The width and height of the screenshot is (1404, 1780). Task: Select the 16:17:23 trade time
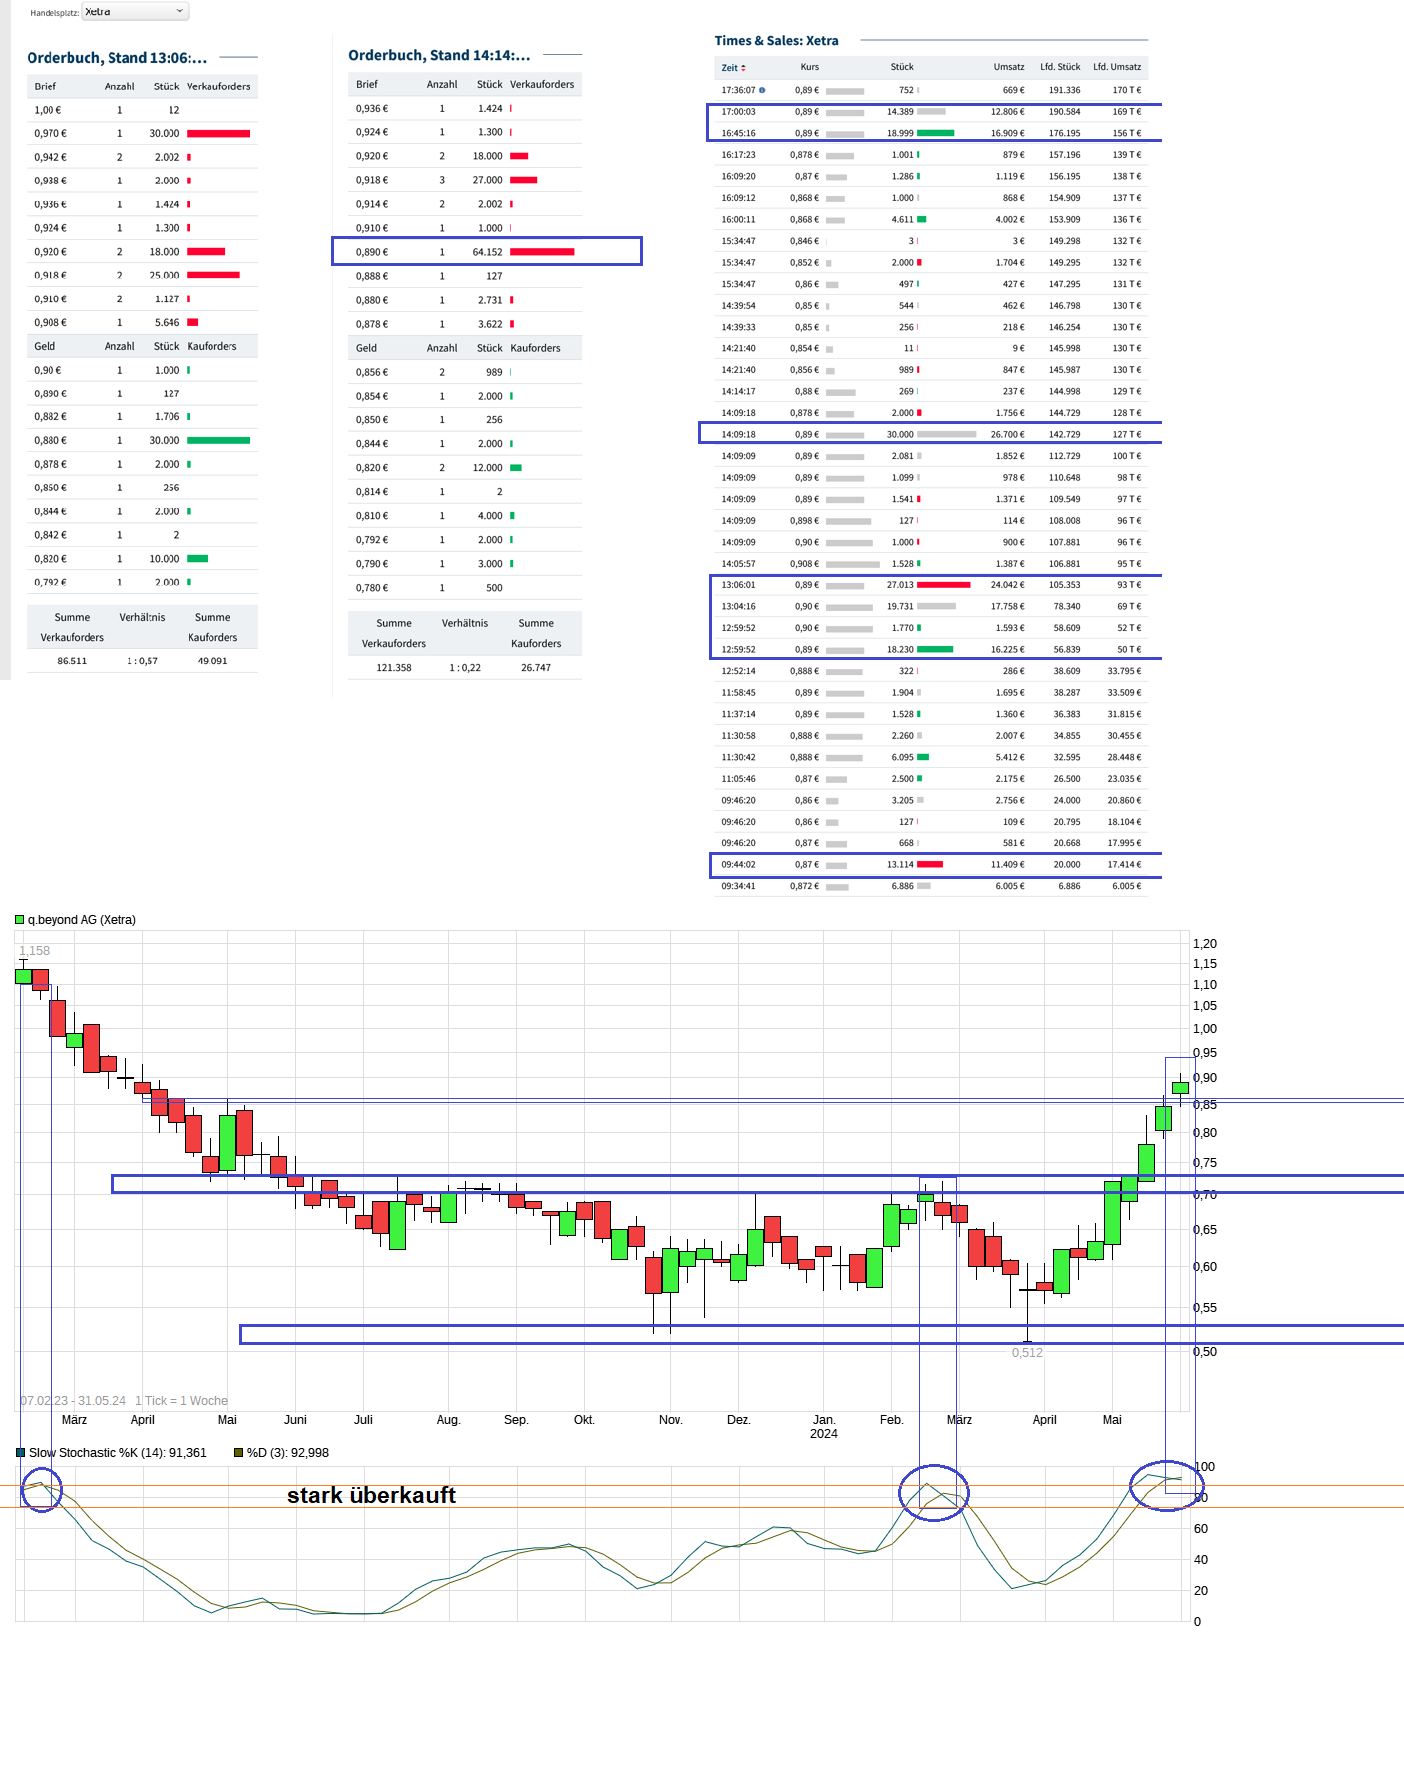coord(738,155)
